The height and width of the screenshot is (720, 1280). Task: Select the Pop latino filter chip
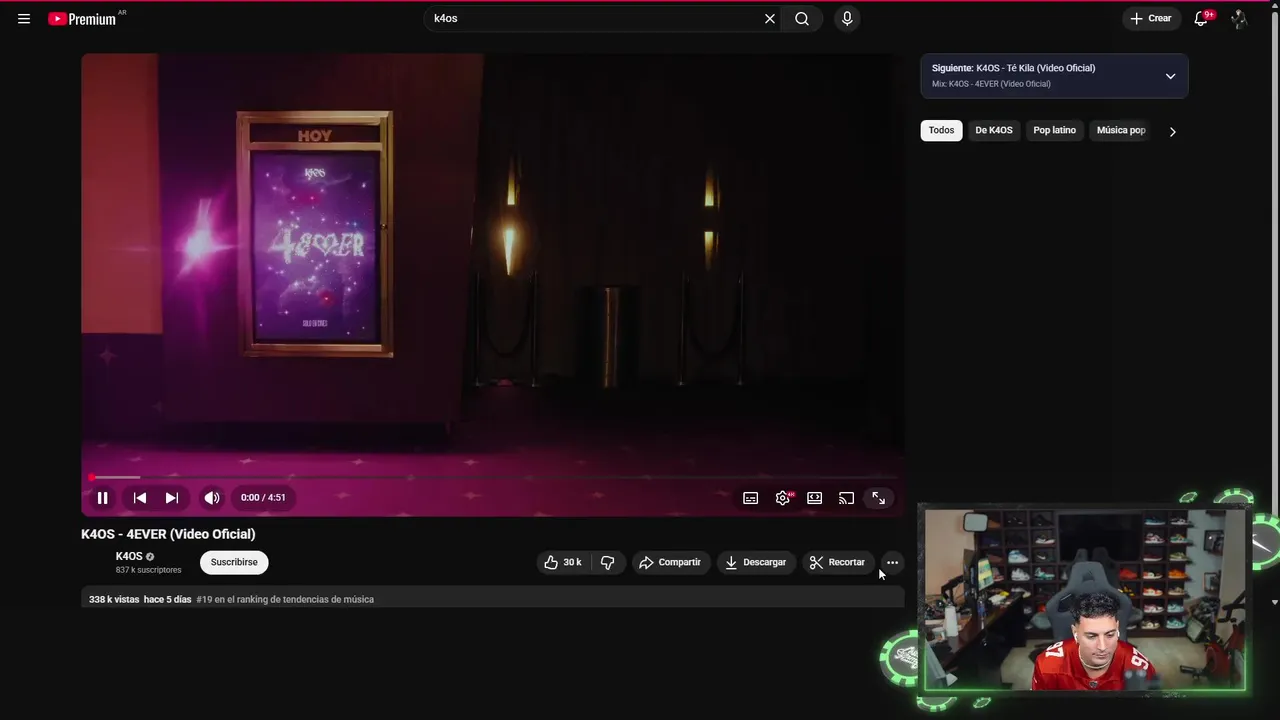click(x=1054, y=130)
